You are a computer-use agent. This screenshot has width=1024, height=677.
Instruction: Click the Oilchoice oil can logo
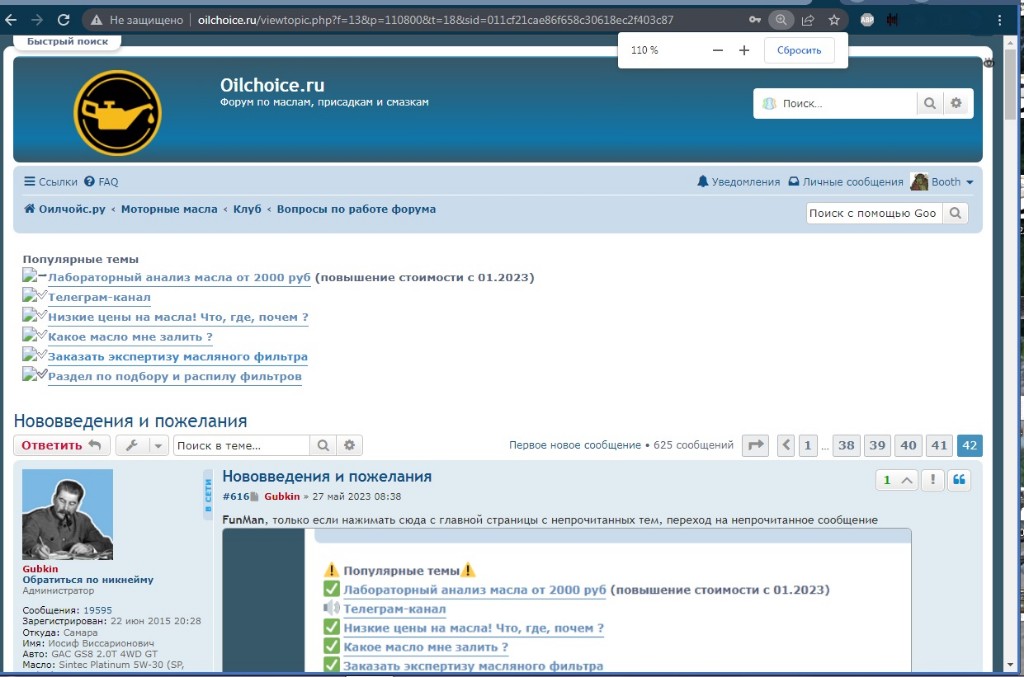(118, 112)
